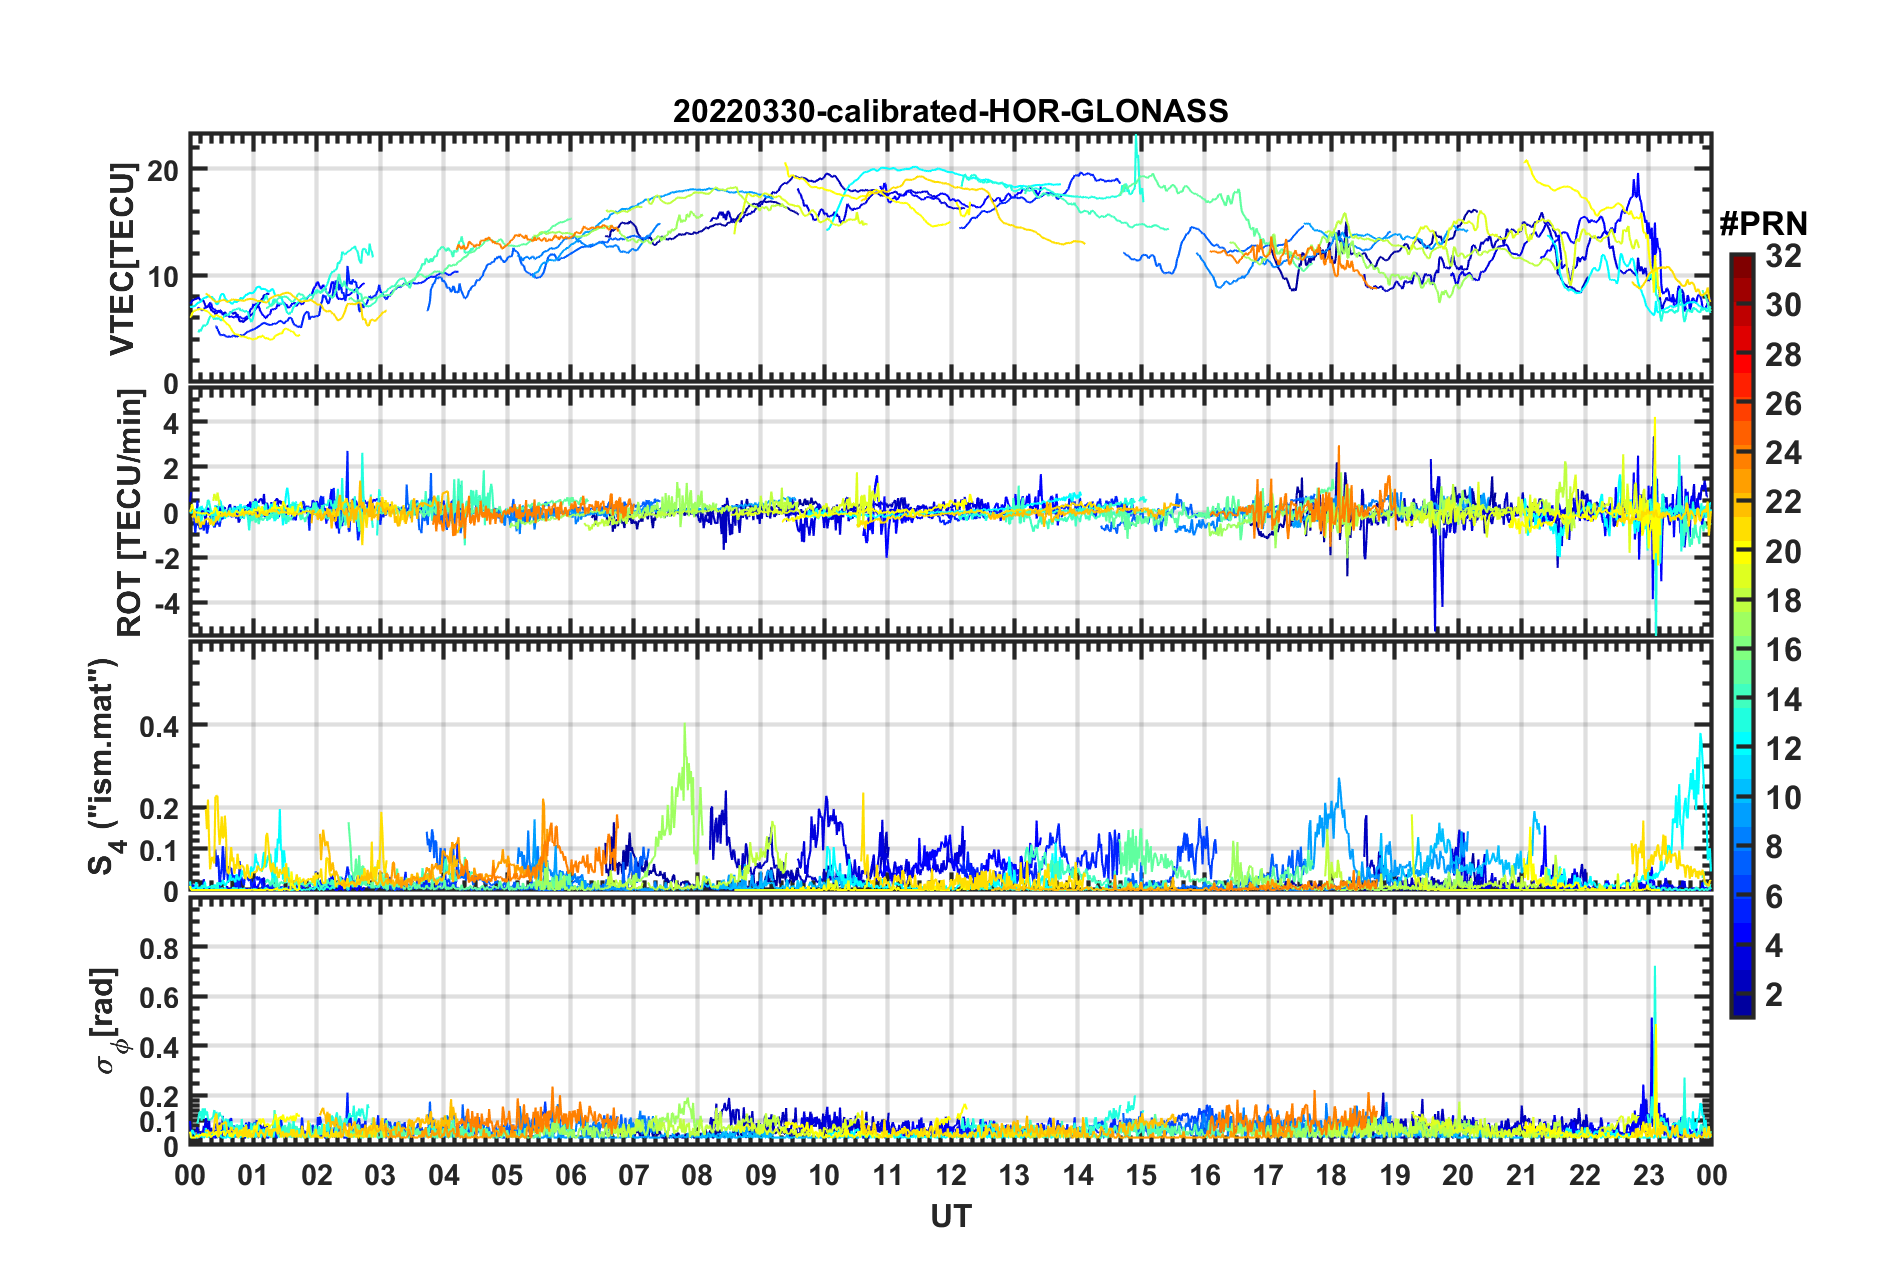This screenshot has height=1272, width=1902.
Task: Click colorbar tick label 32
Action: pos(1783,256)
